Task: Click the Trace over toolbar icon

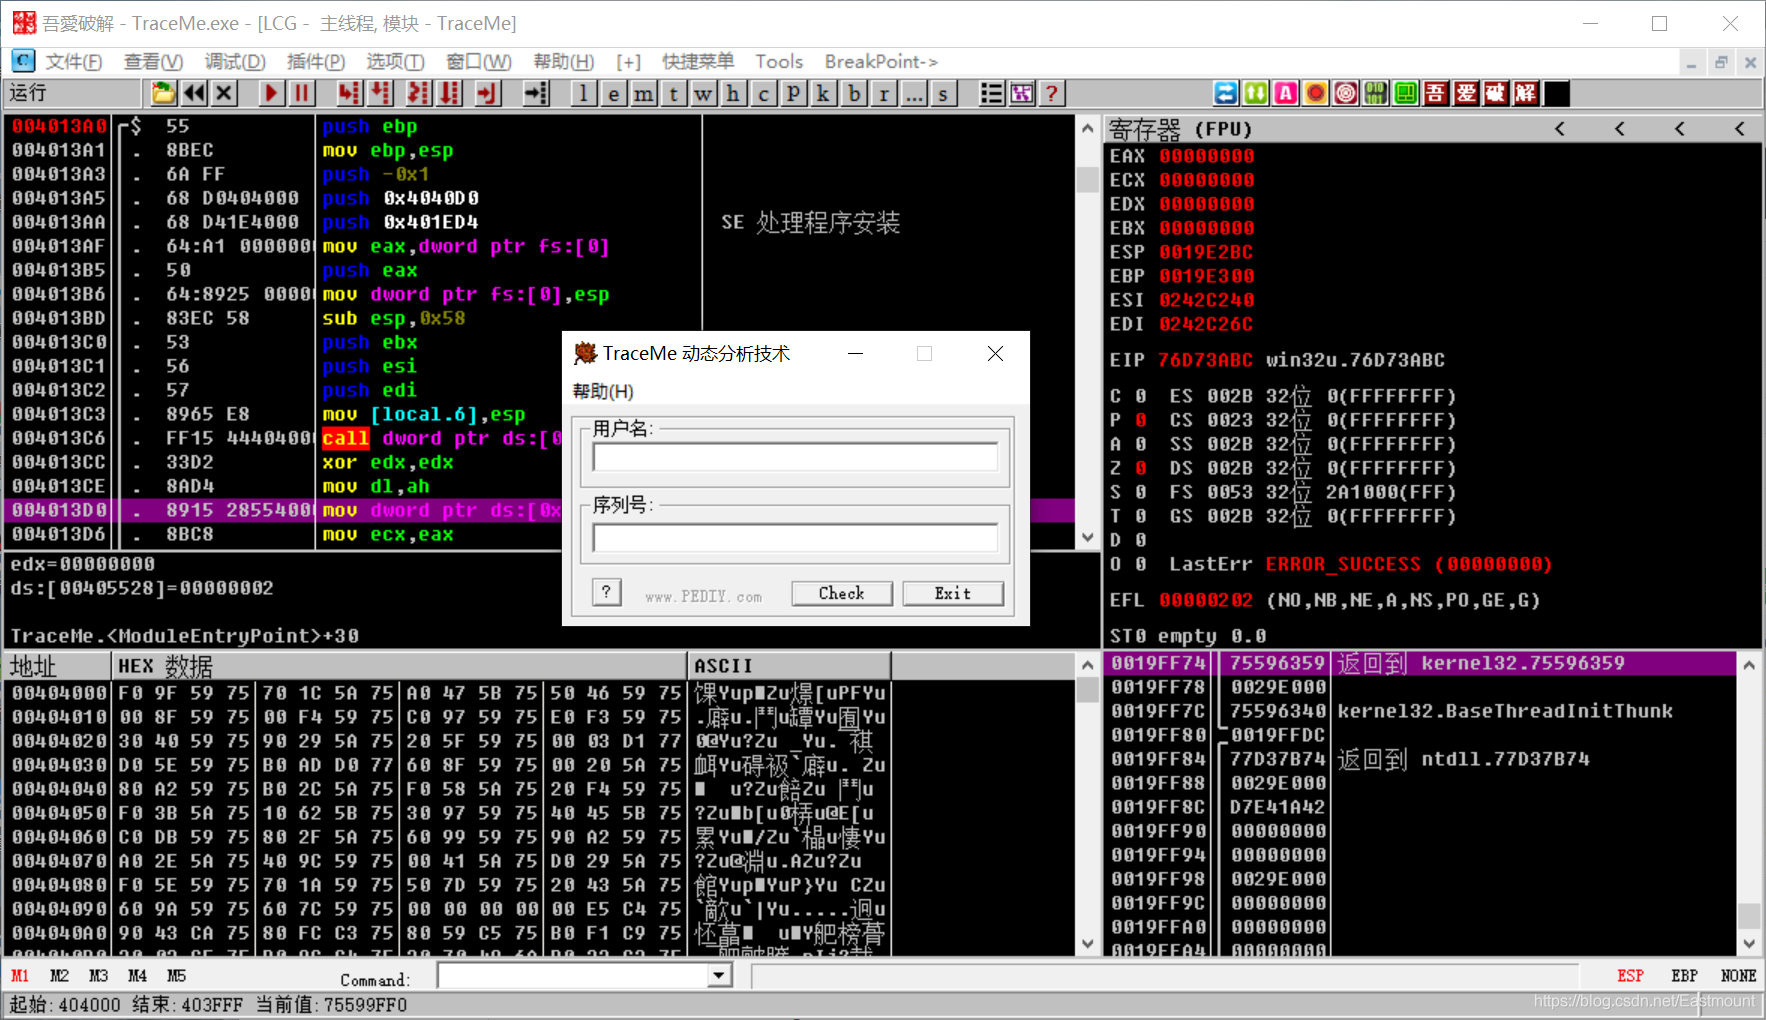Action: [451, 93]
